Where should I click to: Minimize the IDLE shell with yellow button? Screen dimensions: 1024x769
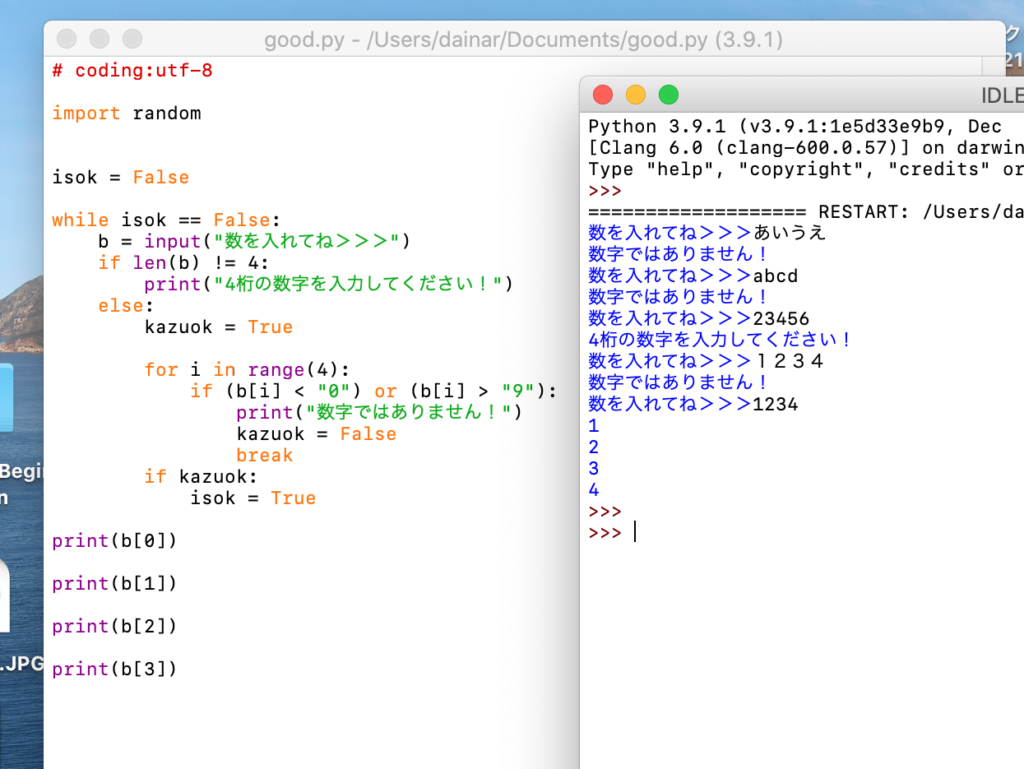click(x=636, y=95)
